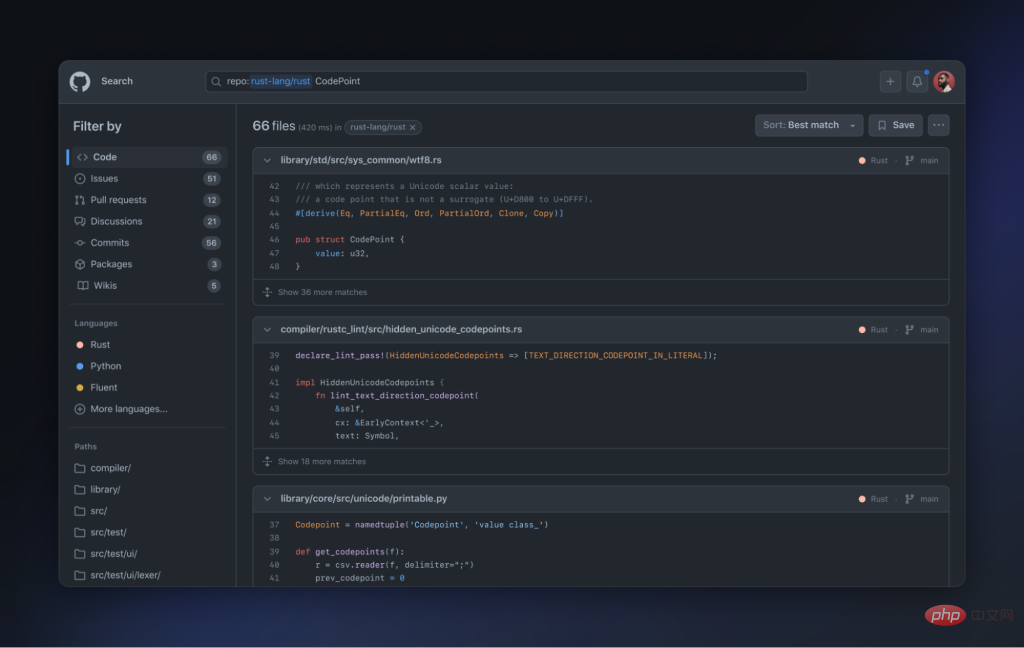
Task: Click the 66 files result count
Action: tap(274, 126)
